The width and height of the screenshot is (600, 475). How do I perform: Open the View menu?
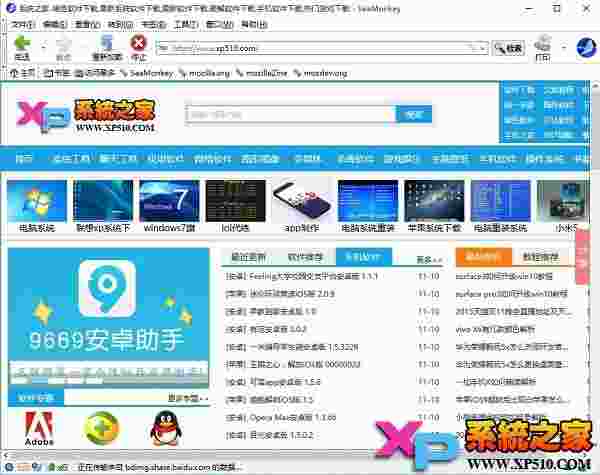point(88,25)
